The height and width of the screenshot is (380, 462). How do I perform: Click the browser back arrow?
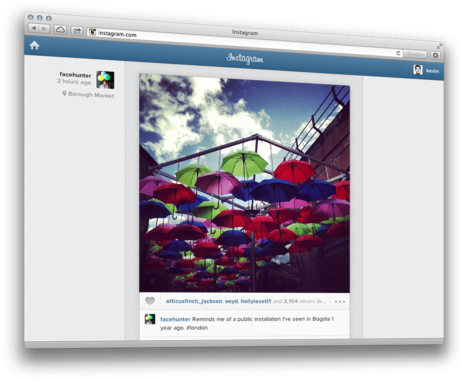pos(34,28)
